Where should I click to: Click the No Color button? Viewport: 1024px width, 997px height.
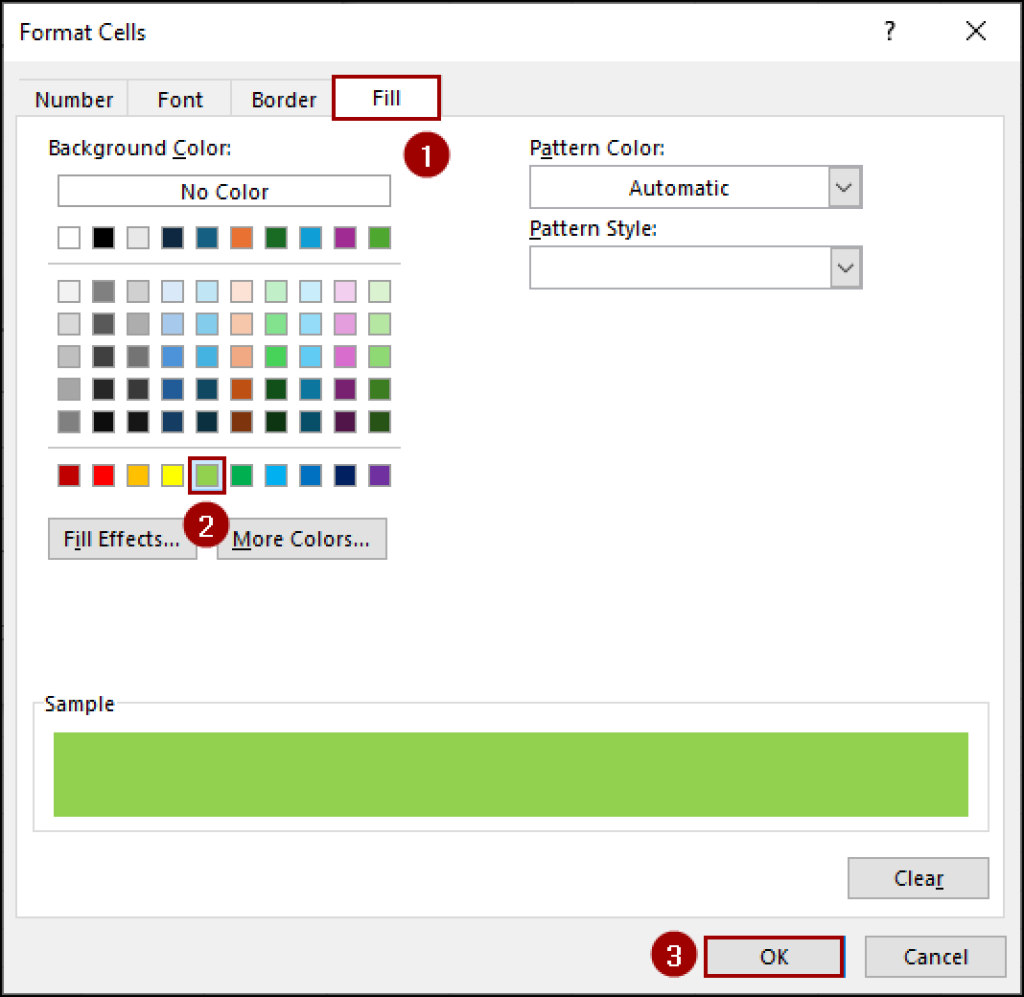[x=223, y=191]
